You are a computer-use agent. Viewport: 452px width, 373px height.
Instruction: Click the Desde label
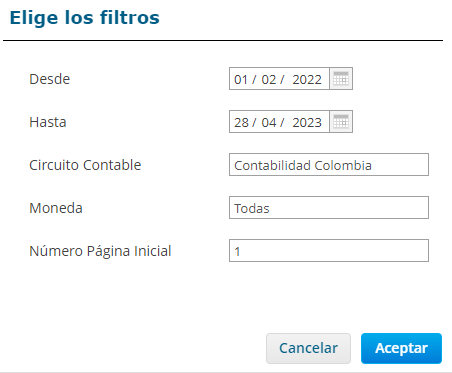click(50, 79)
